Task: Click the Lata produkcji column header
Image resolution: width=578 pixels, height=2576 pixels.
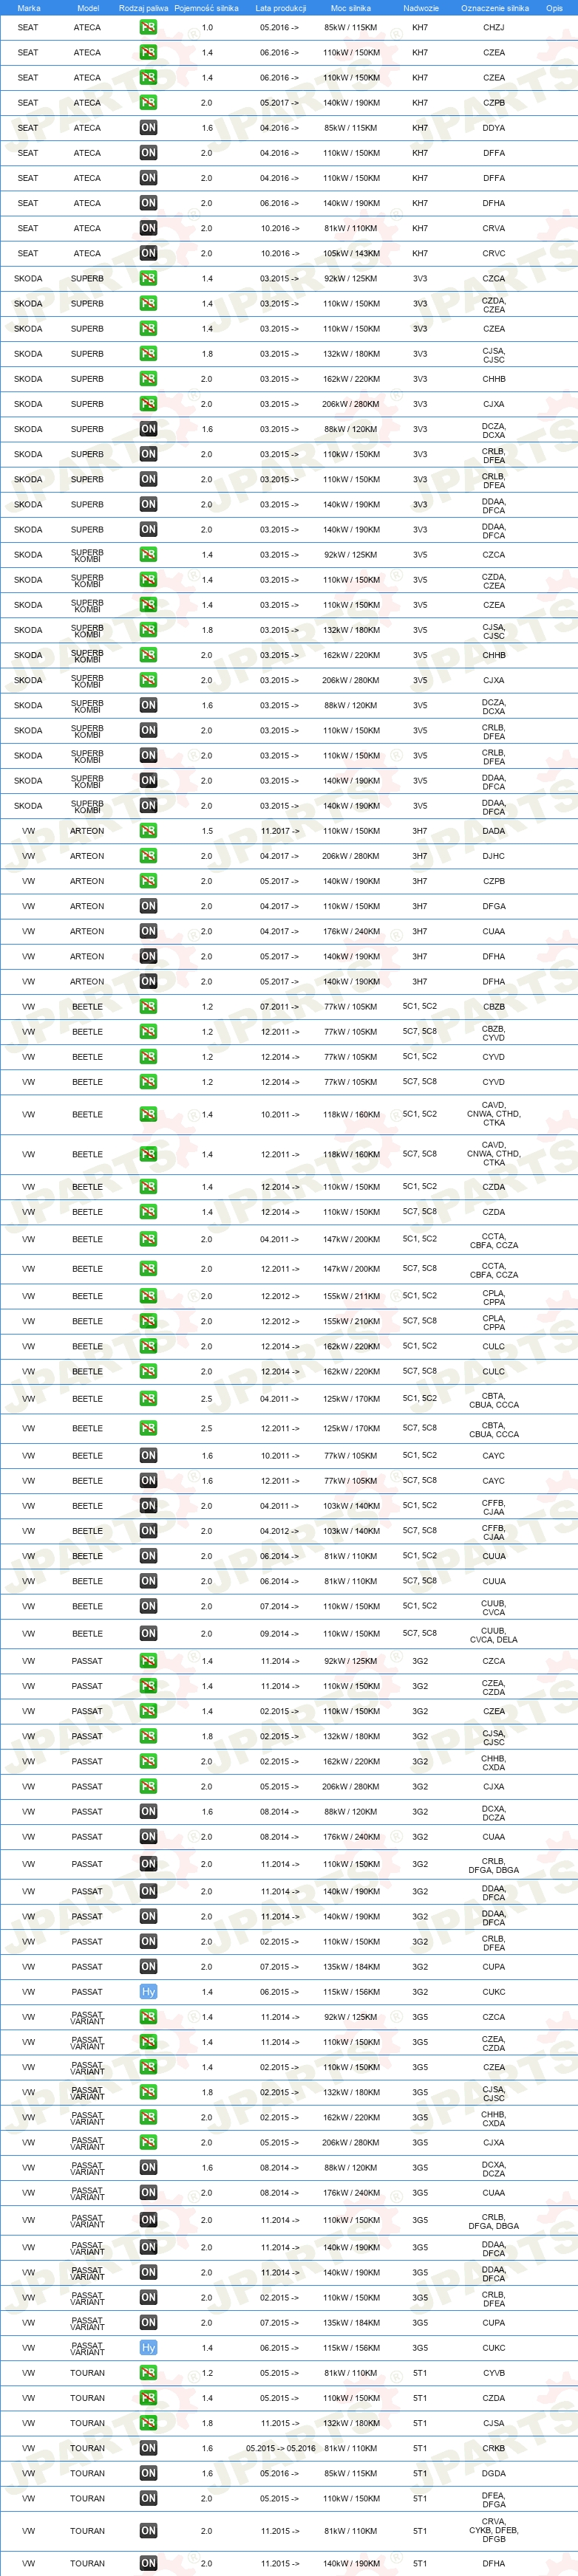Action: [x=280, y=8]
